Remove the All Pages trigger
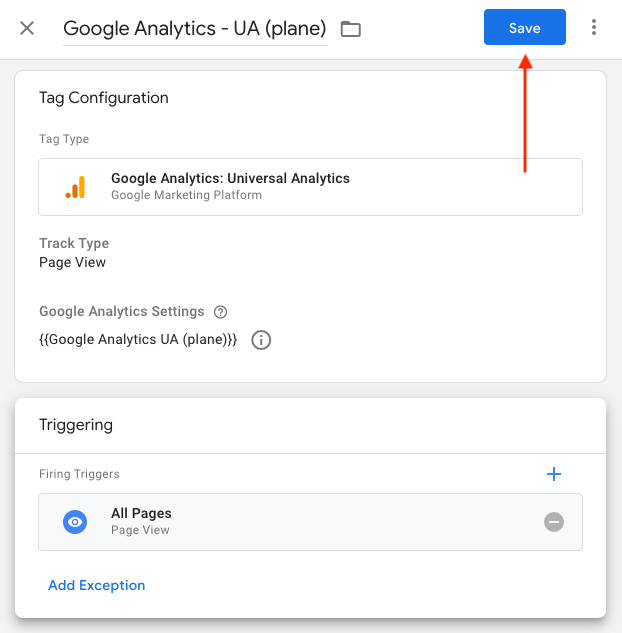Screen dimensions: 622x633 click(554, 522)
